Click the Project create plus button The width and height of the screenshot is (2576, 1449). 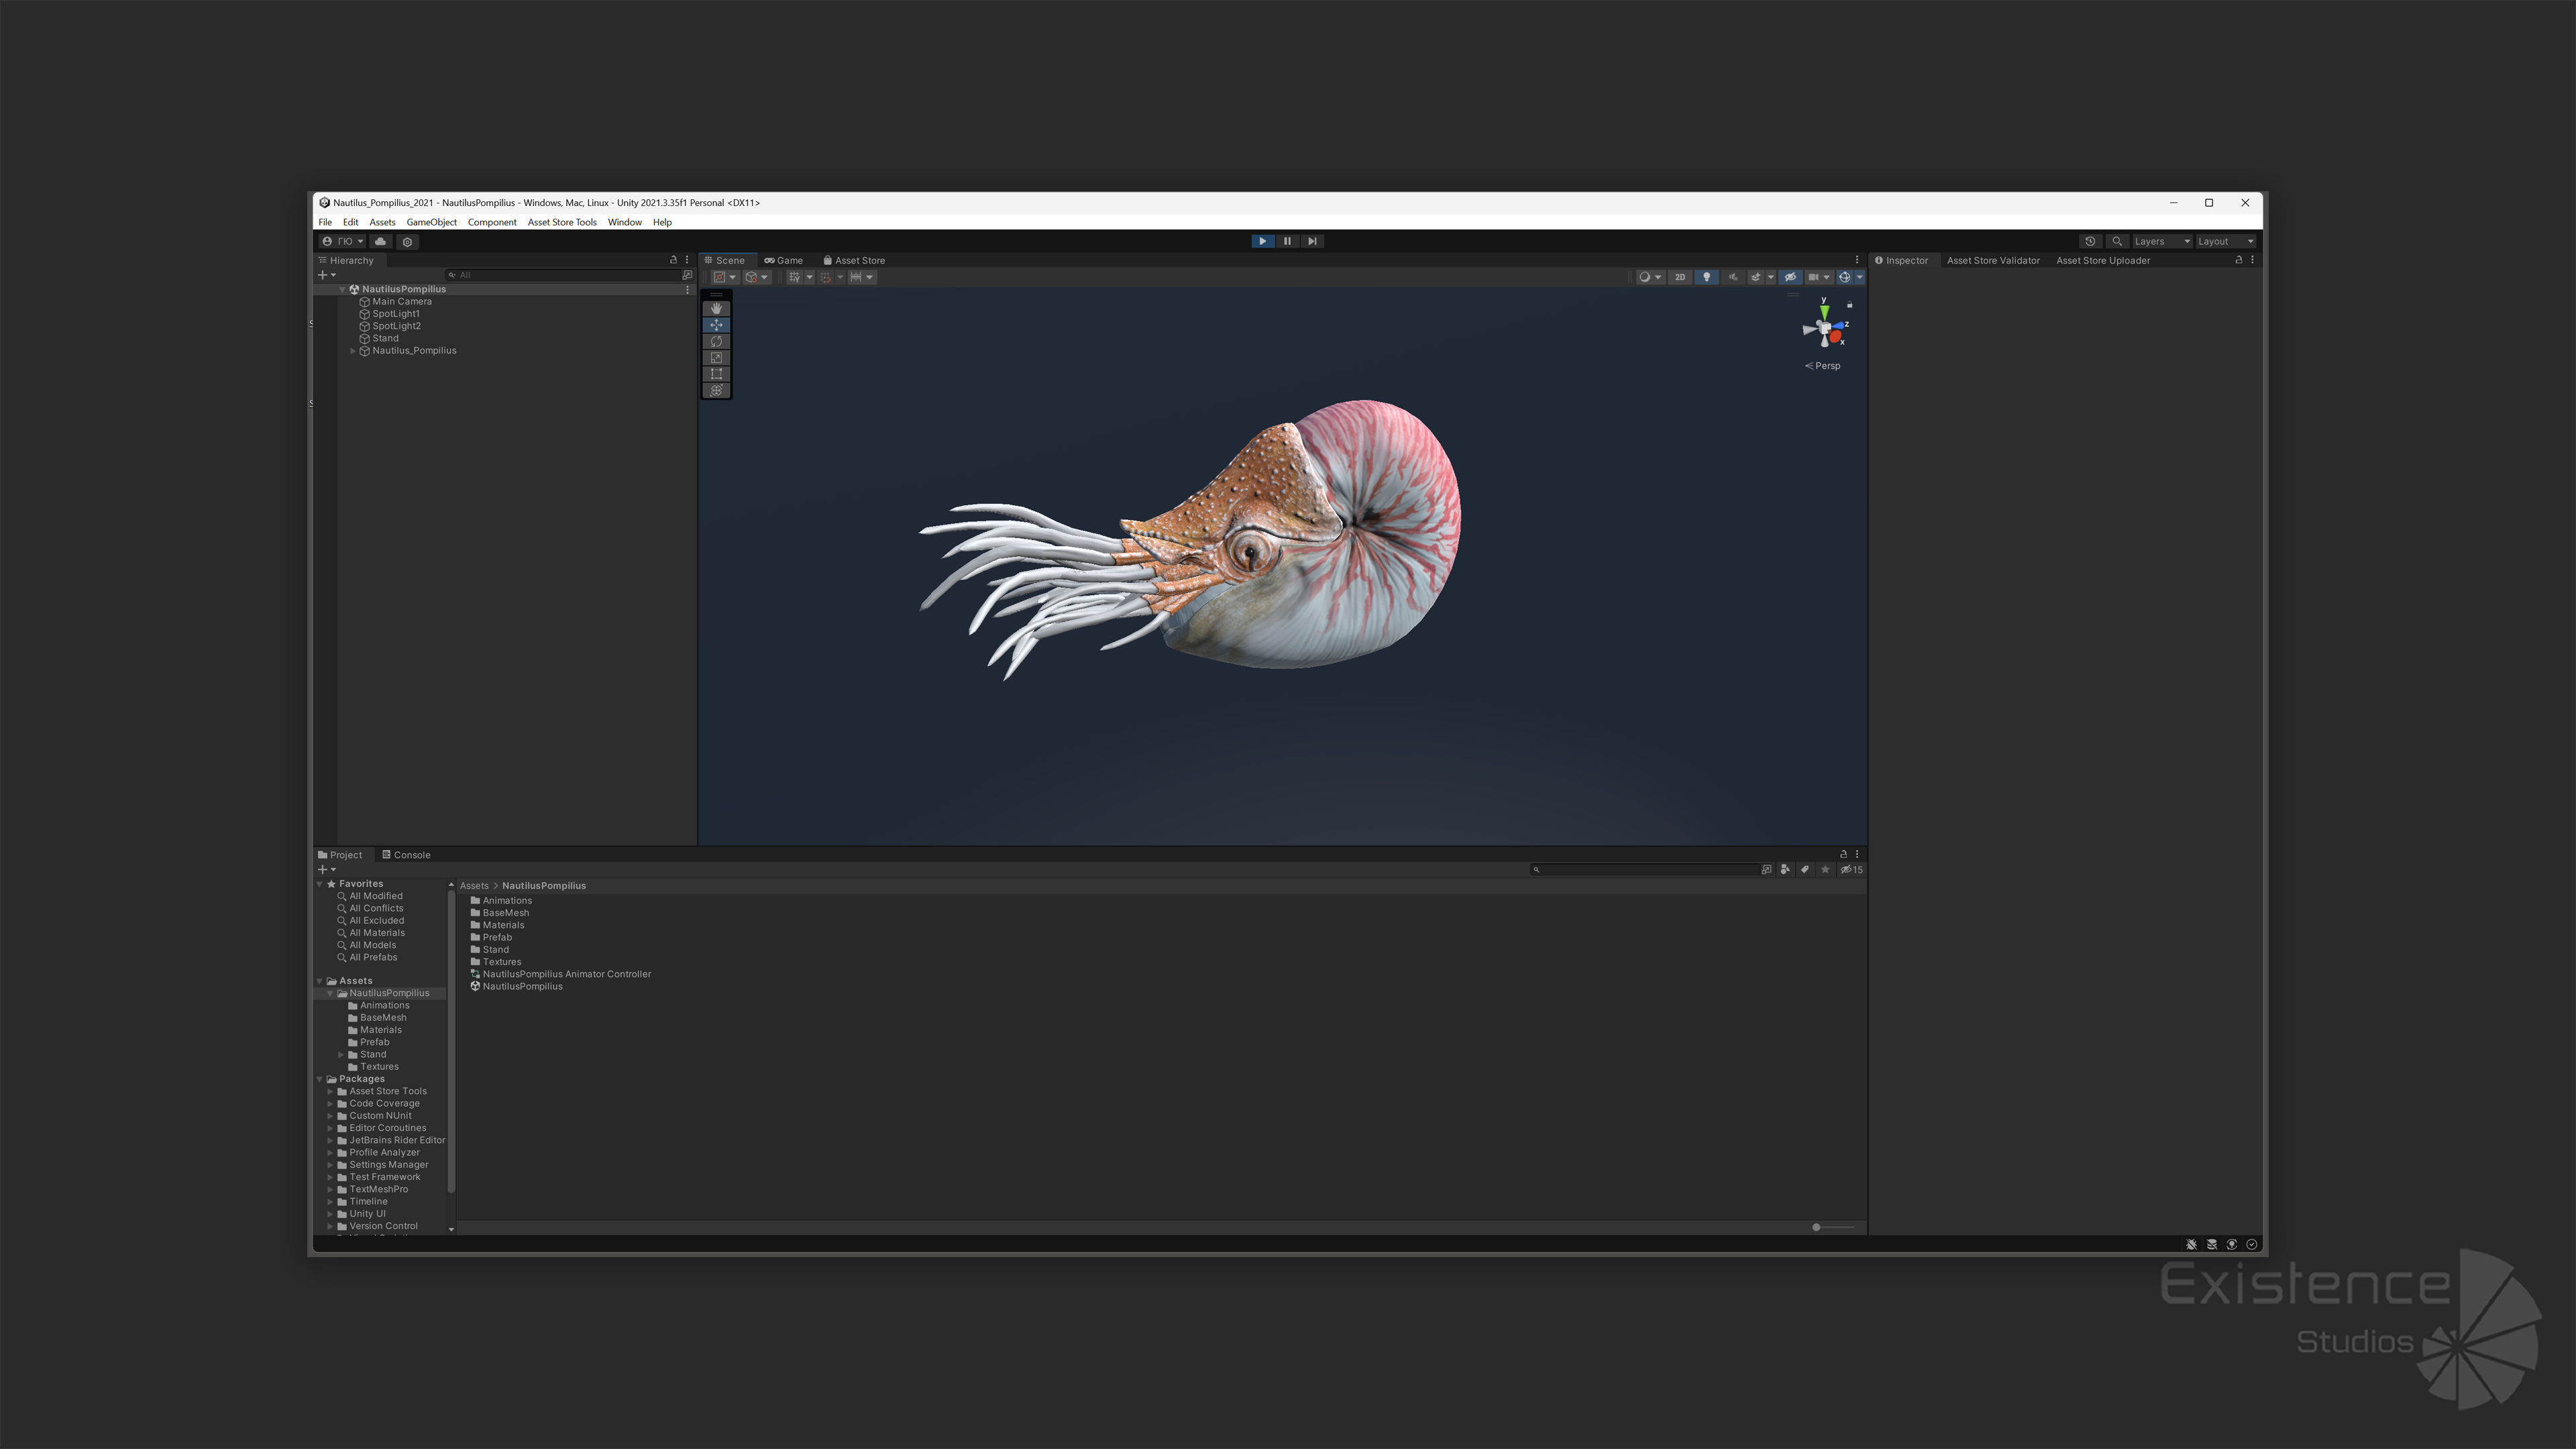(x=326, y=870)
